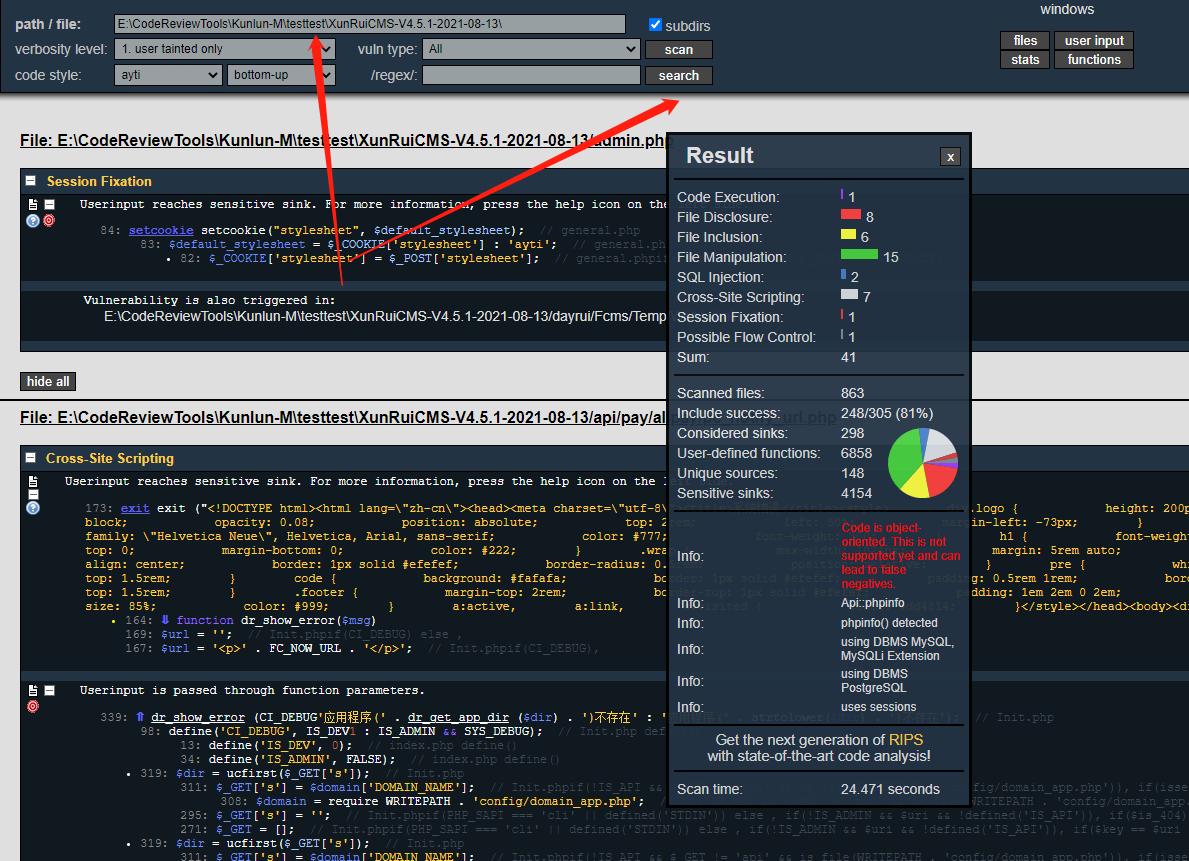Click the hide all button

pos(48,382)
